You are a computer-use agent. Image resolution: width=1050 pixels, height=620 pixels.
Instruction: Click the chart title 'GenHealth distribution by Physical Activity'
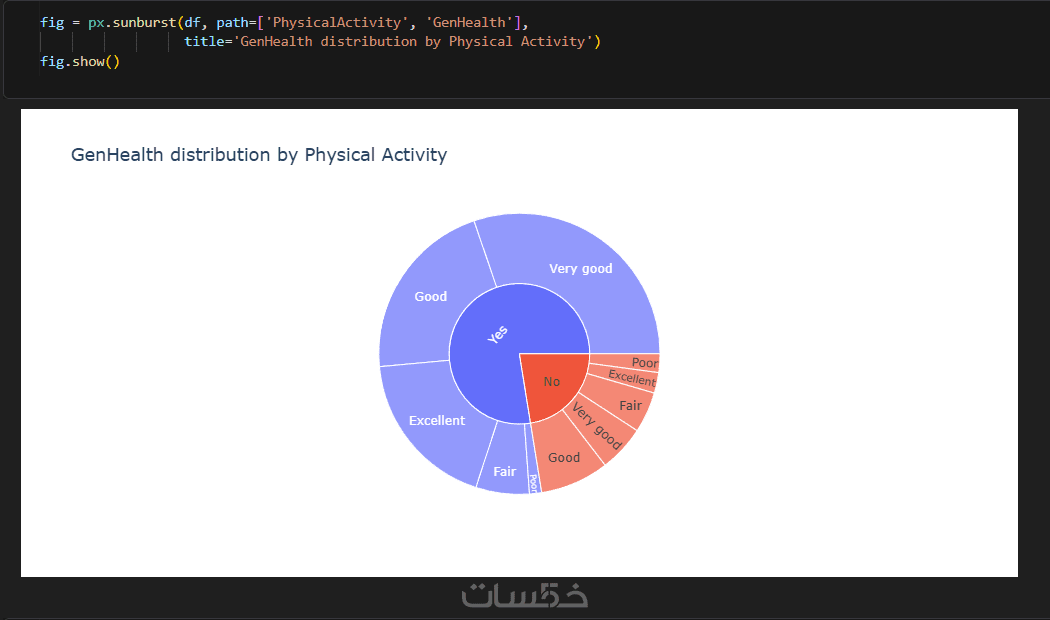(x=259, y=155)
